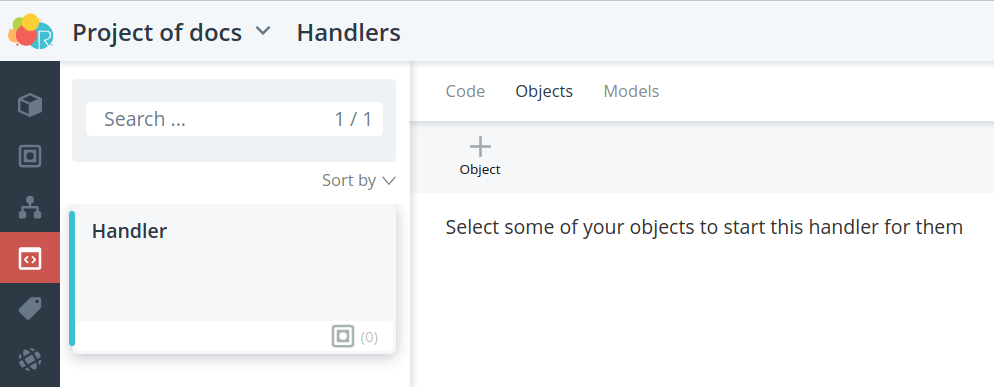
Task: Click the Object label button
Action: pos(480,169)
